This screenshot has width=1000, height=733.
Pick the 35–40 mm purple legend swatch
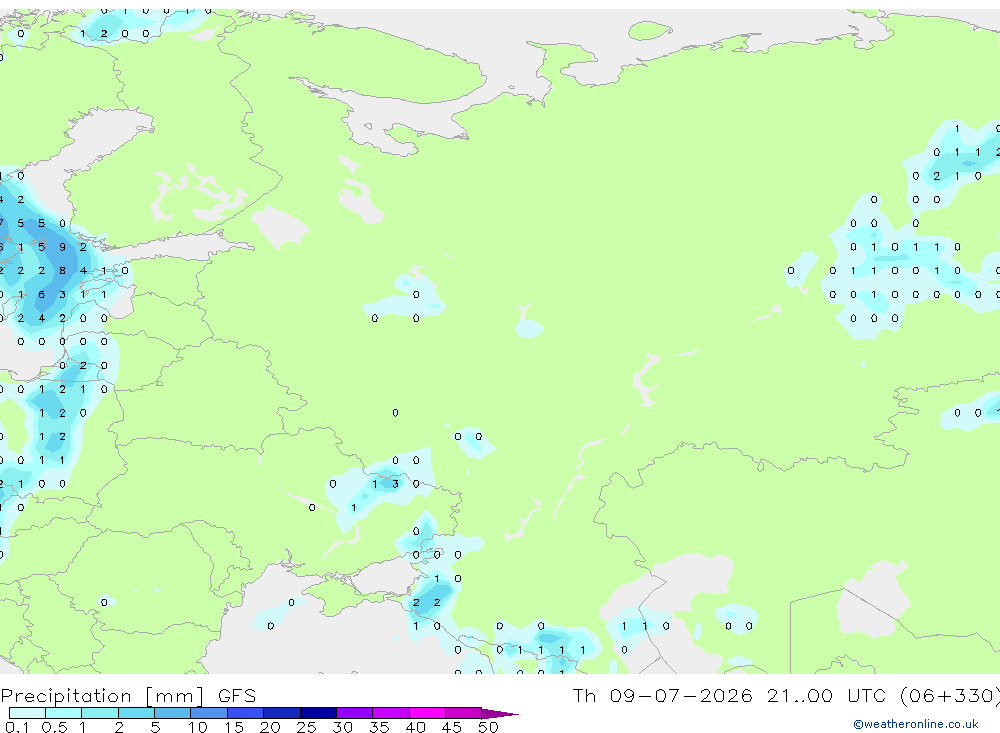click(x=391, y=713)
